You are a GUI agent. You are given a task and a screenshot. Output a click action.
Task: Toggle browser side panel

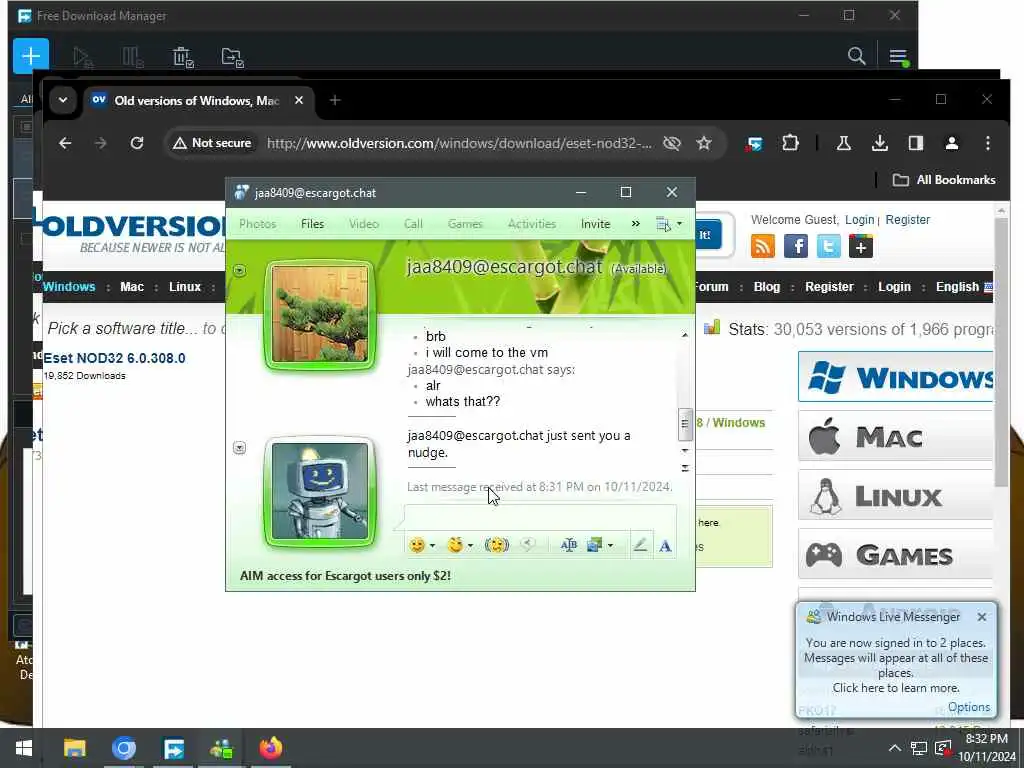click(916, 143)
